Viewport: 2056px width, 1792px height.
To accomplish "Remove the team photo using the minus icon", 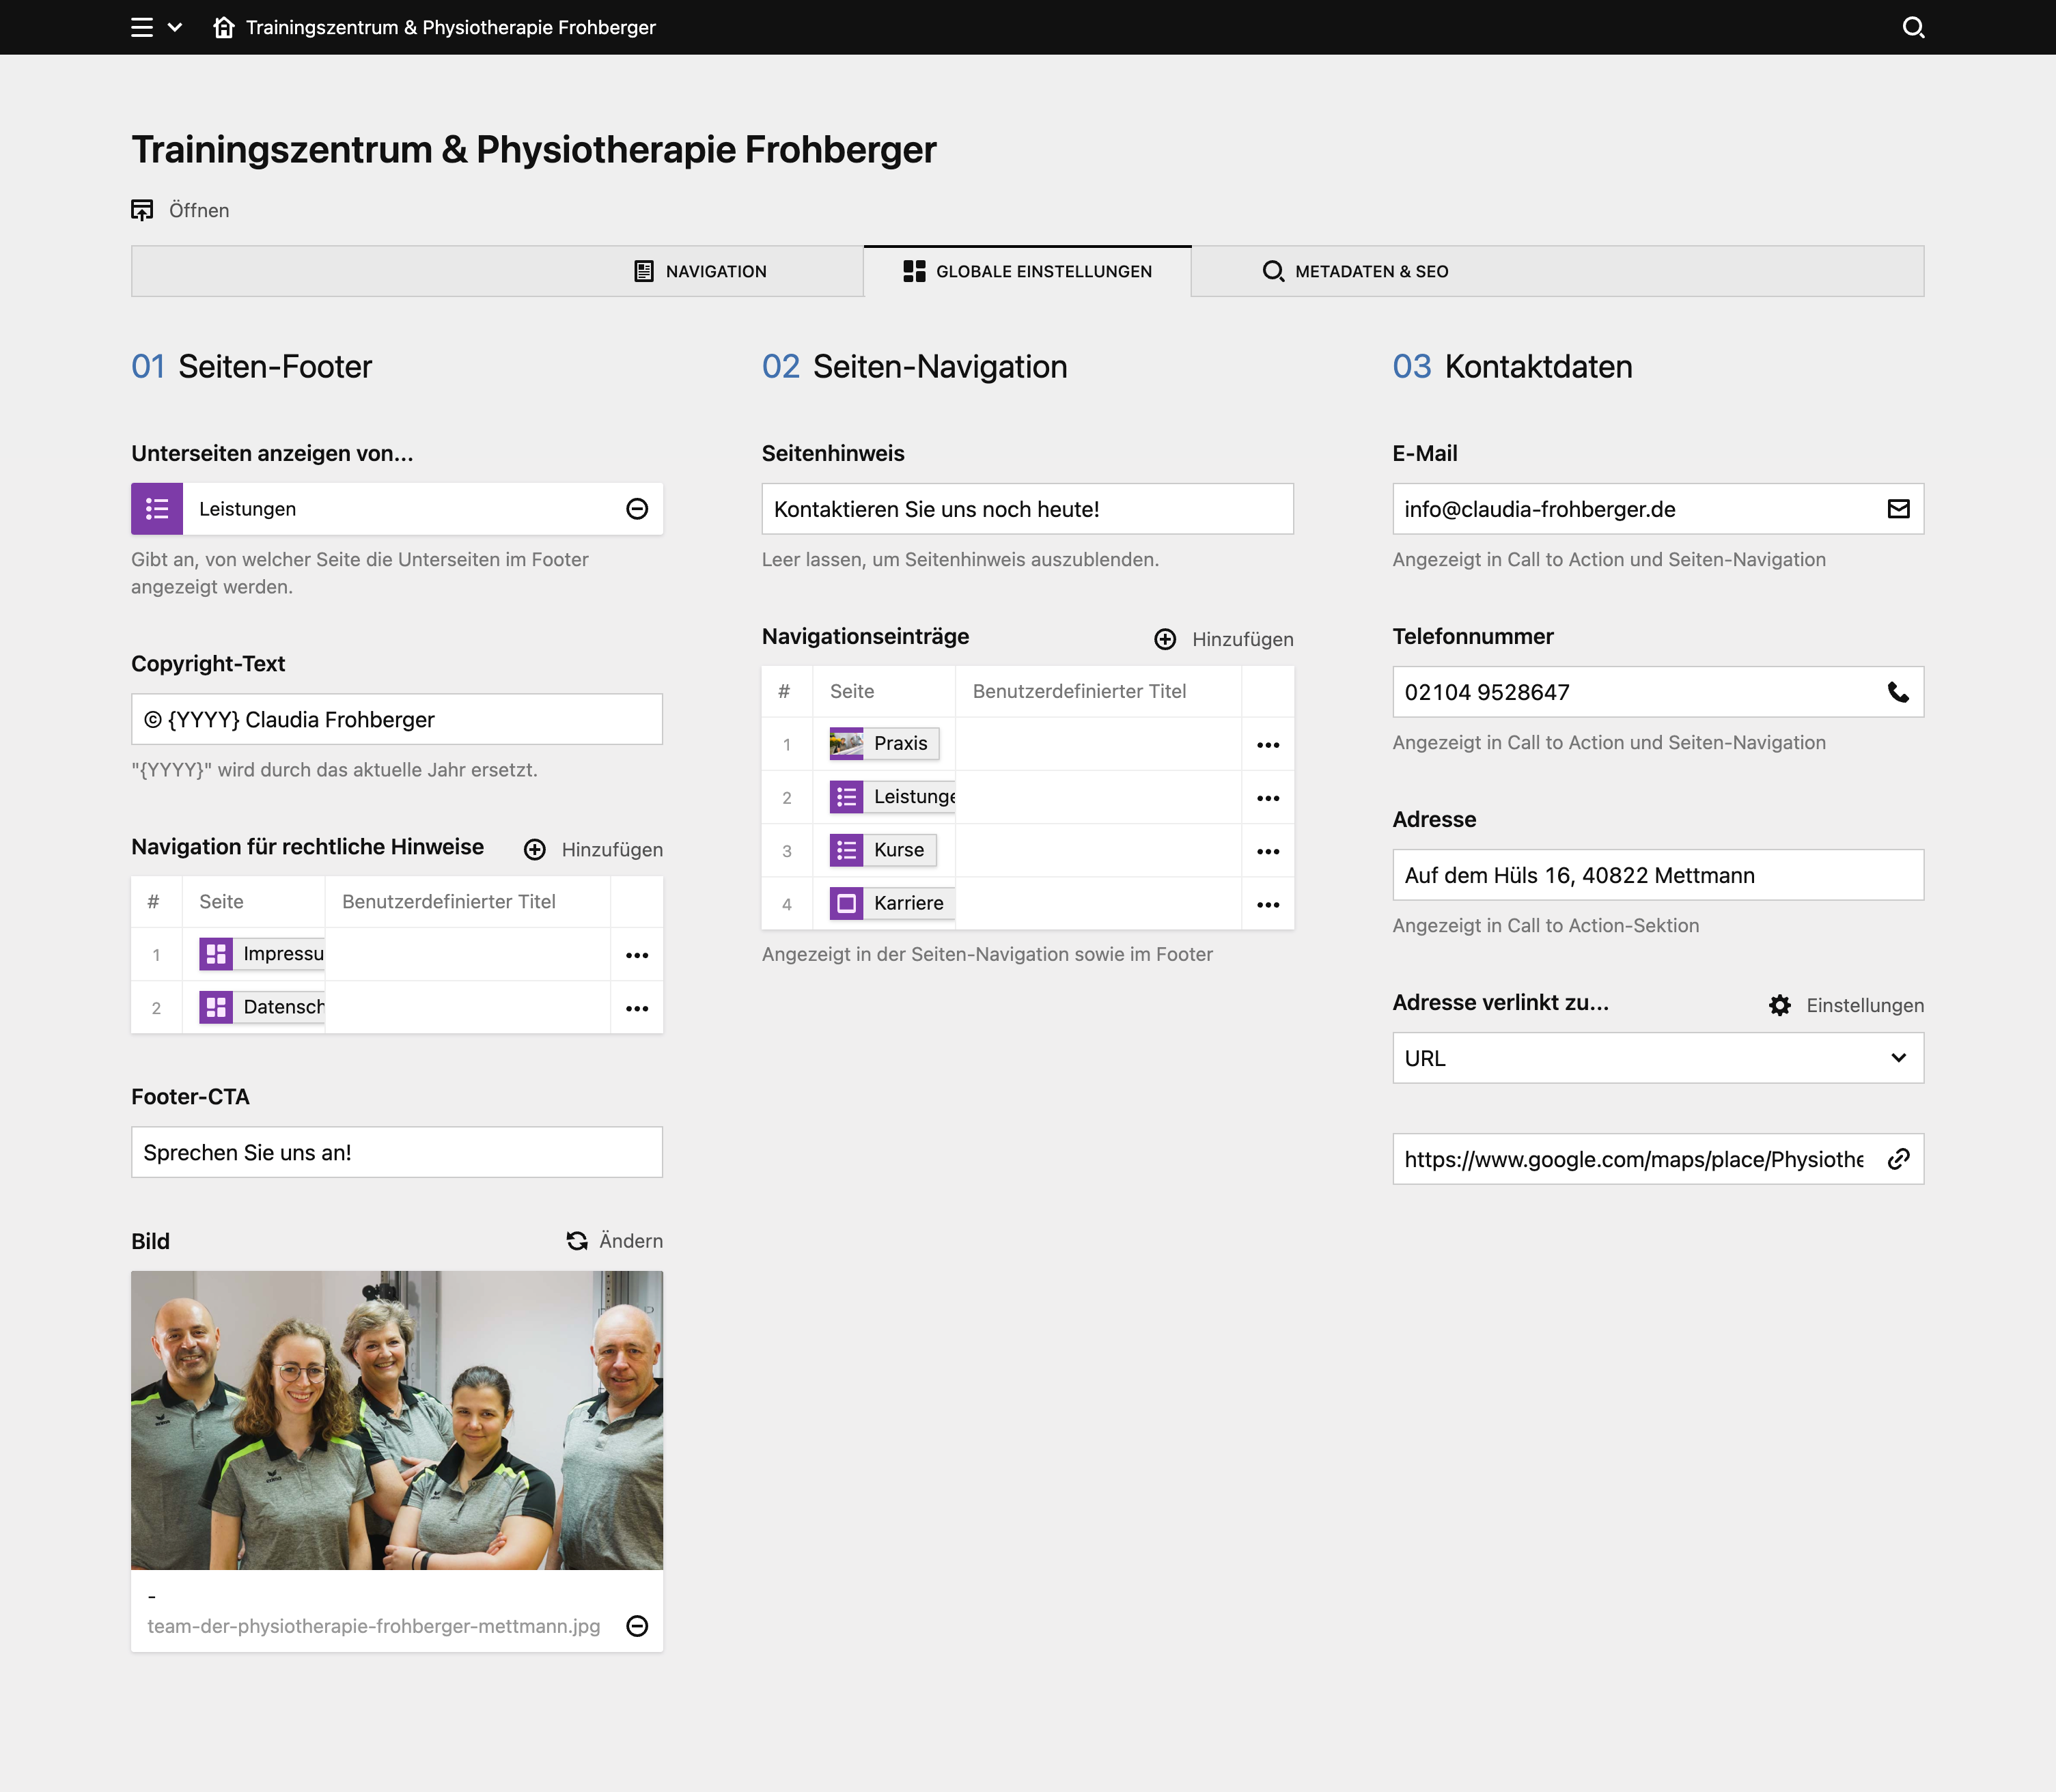I will tap(637, 1626).
